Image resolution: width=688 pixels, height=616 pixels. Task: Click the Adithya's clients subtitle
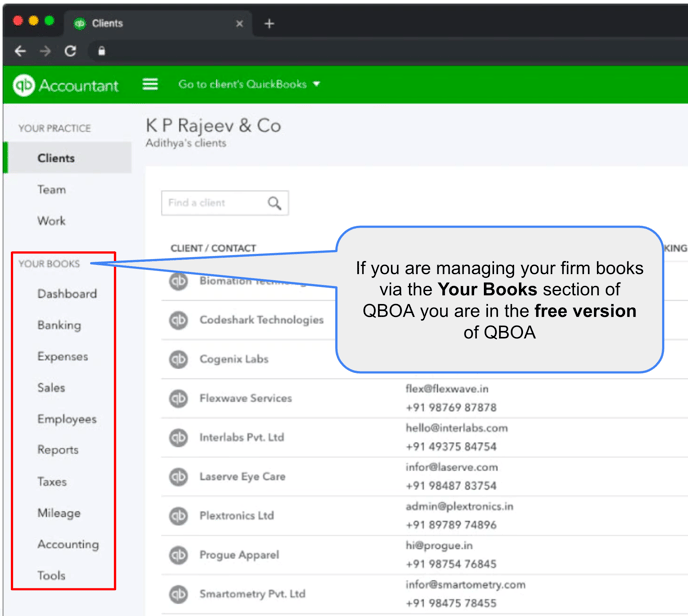186,143
